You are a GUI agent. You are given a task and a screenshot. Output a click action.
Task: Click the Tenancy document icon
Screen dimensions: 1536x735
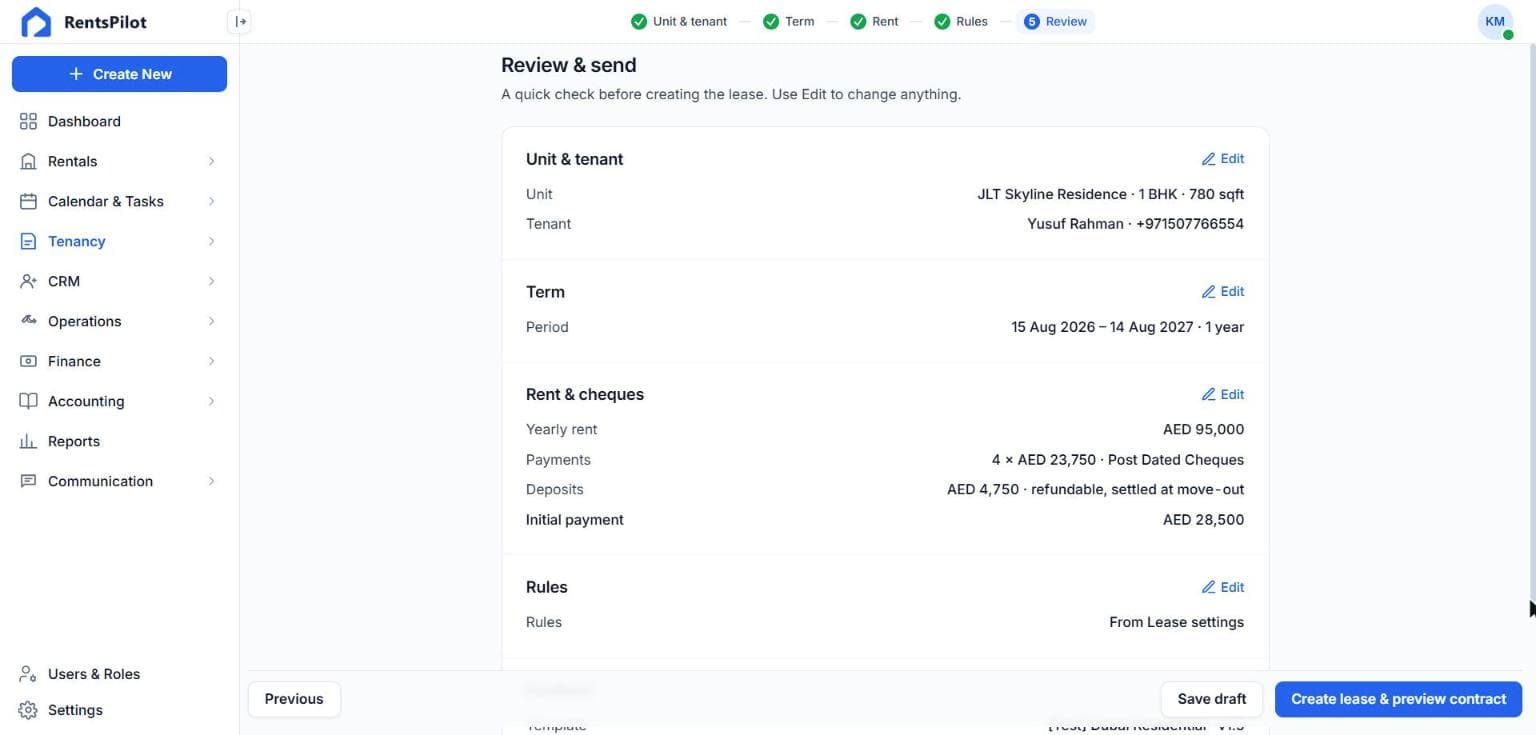coord(28,241)
